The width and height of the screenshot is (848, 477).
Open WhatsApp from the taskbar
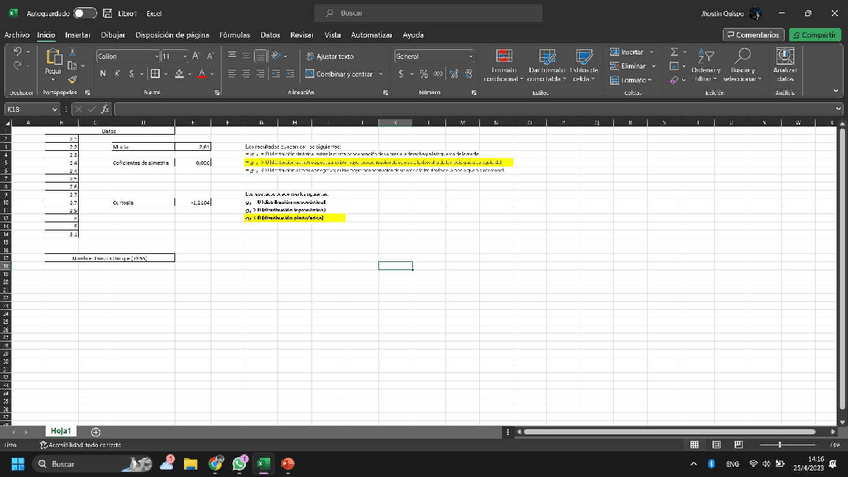click(x=240, y=464)
